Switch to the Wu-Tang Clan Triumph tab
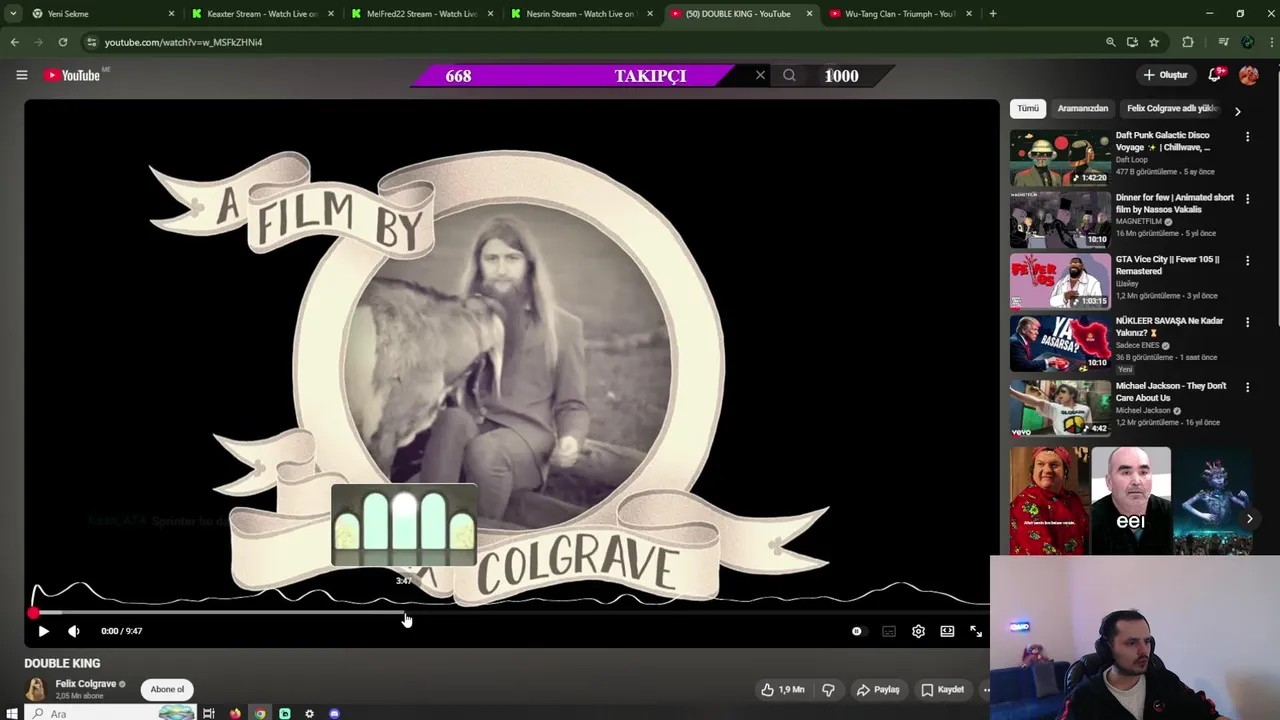The width and height of the screenshot is (1280, 720). [x=900, y=14]
